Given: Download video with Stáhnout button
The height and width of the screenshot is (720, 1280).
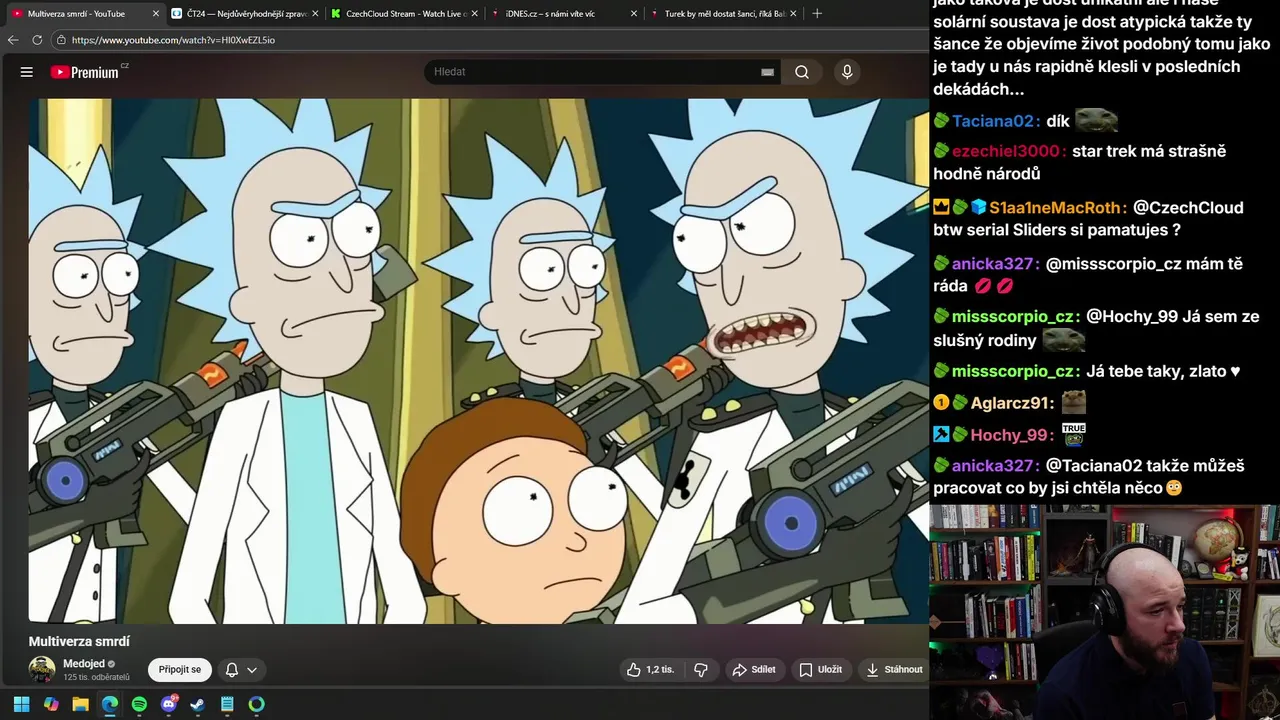Looking at the screenshot, I should point(895,670).
